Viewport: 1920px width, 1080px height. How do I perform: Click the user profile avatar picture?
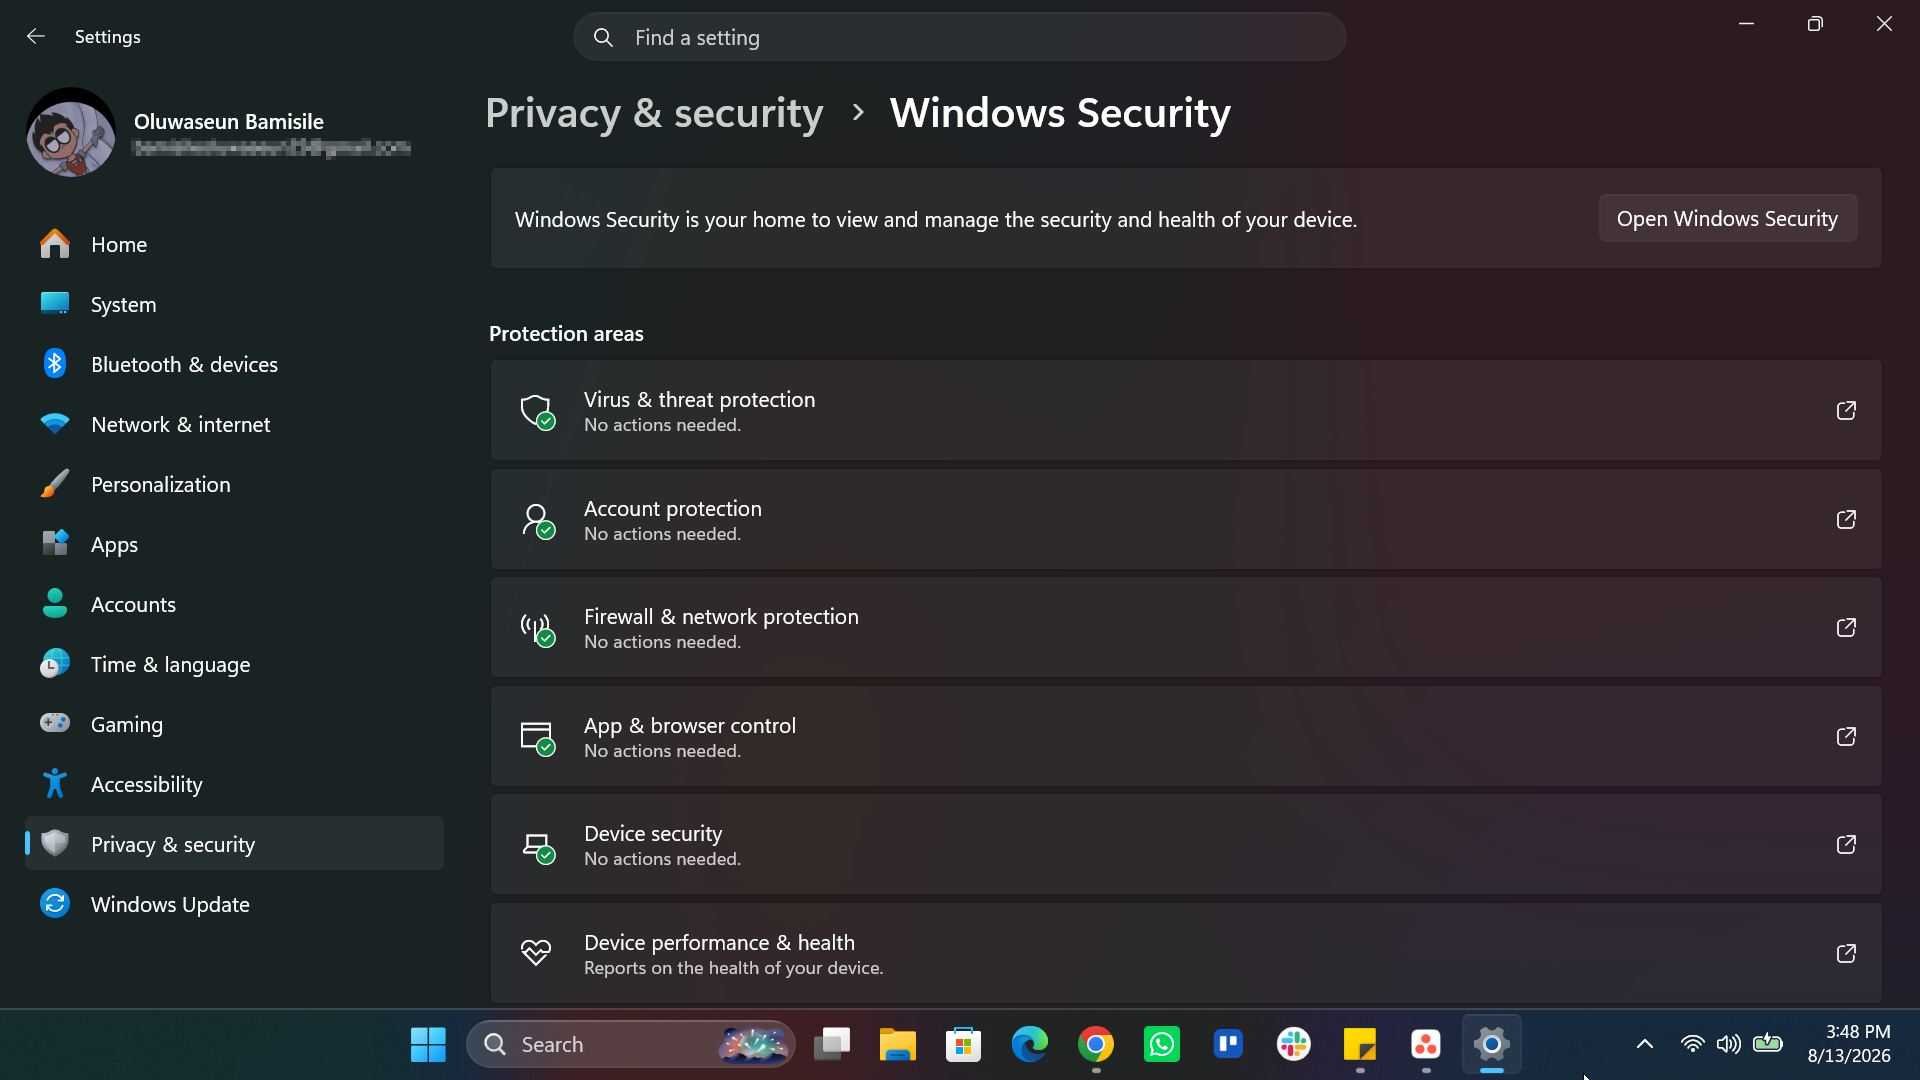pos(71,133)
